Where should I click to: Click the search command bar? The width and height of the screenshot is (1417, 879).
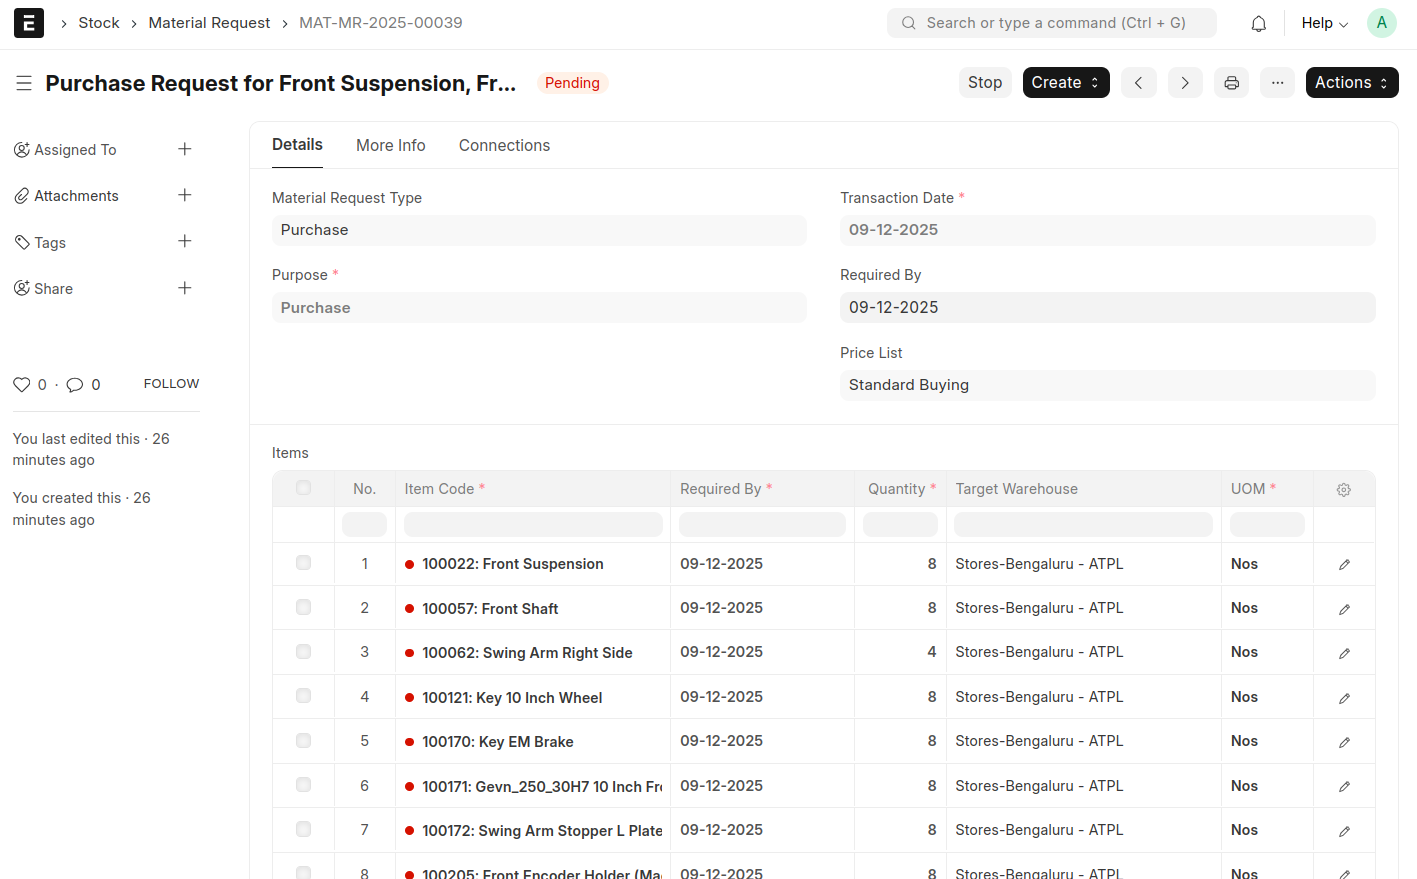(1051, 23)
